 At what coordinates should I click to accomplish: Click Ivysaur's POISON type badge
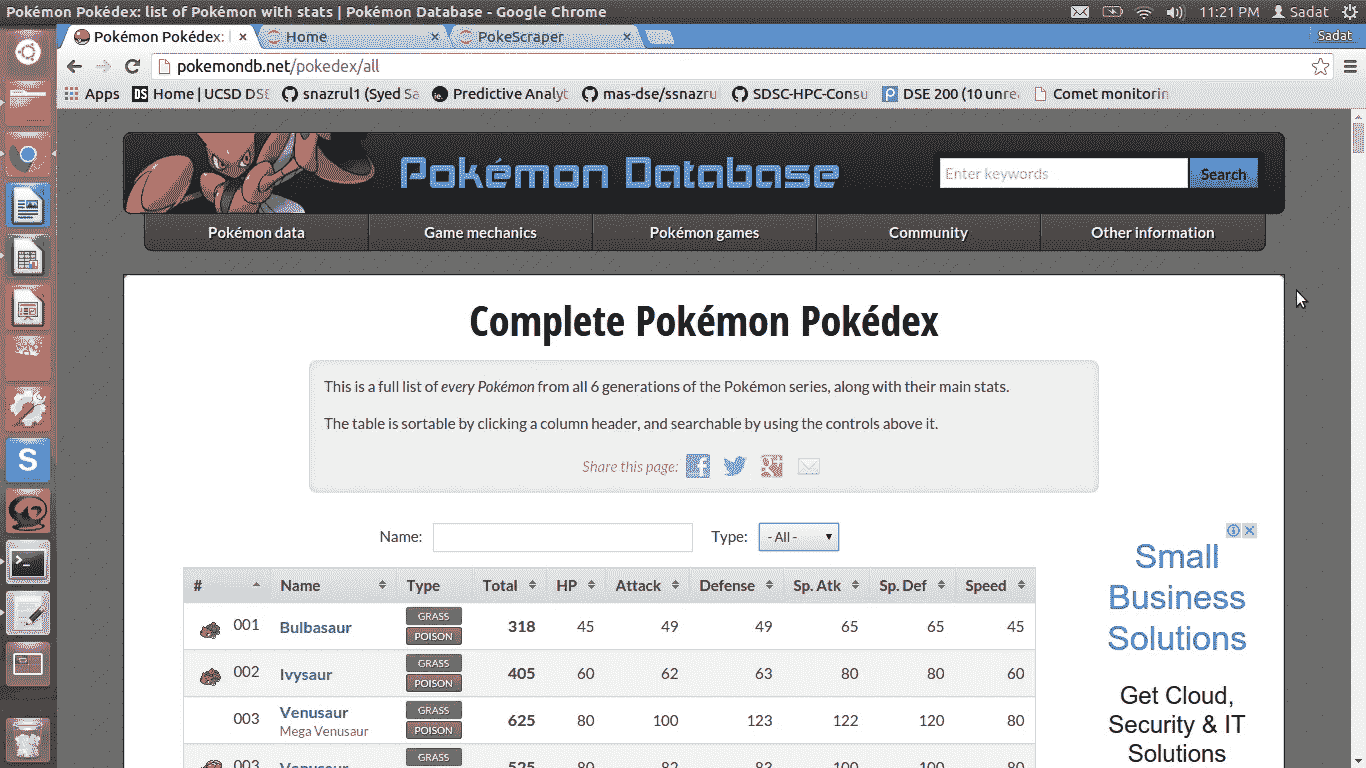(434, 683)
